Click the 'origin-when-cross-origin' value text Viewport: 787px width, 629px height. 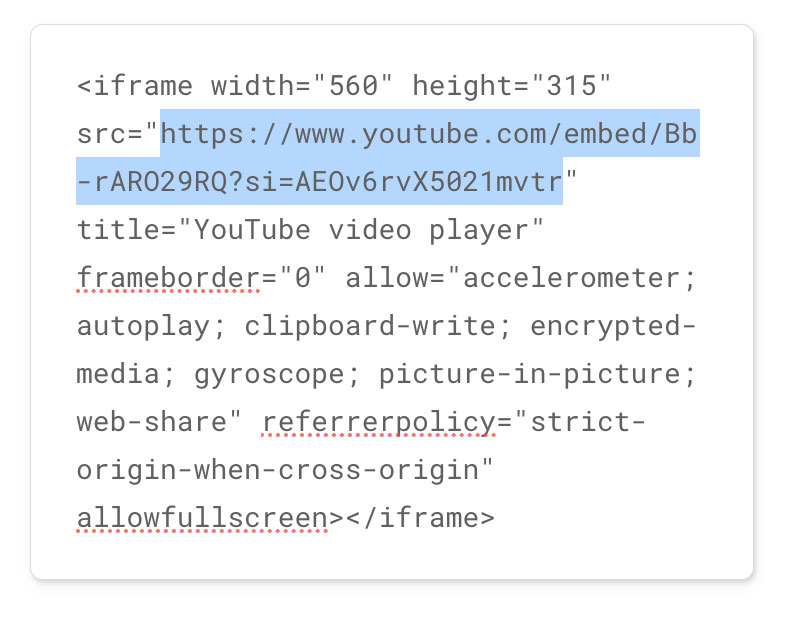[x=278, y=471]
